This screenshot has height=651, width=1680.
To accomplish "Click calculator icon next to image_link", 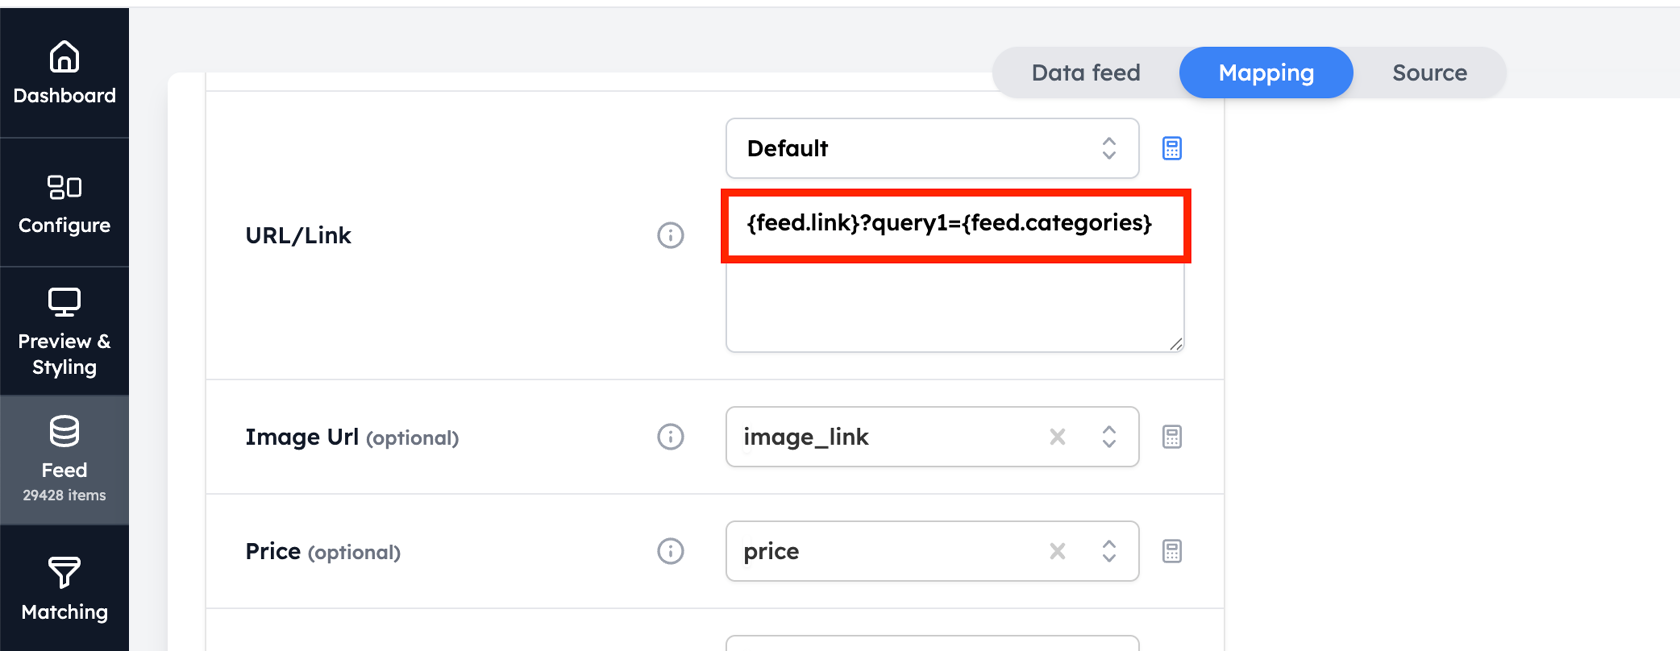I will [x=1172, y=437].
